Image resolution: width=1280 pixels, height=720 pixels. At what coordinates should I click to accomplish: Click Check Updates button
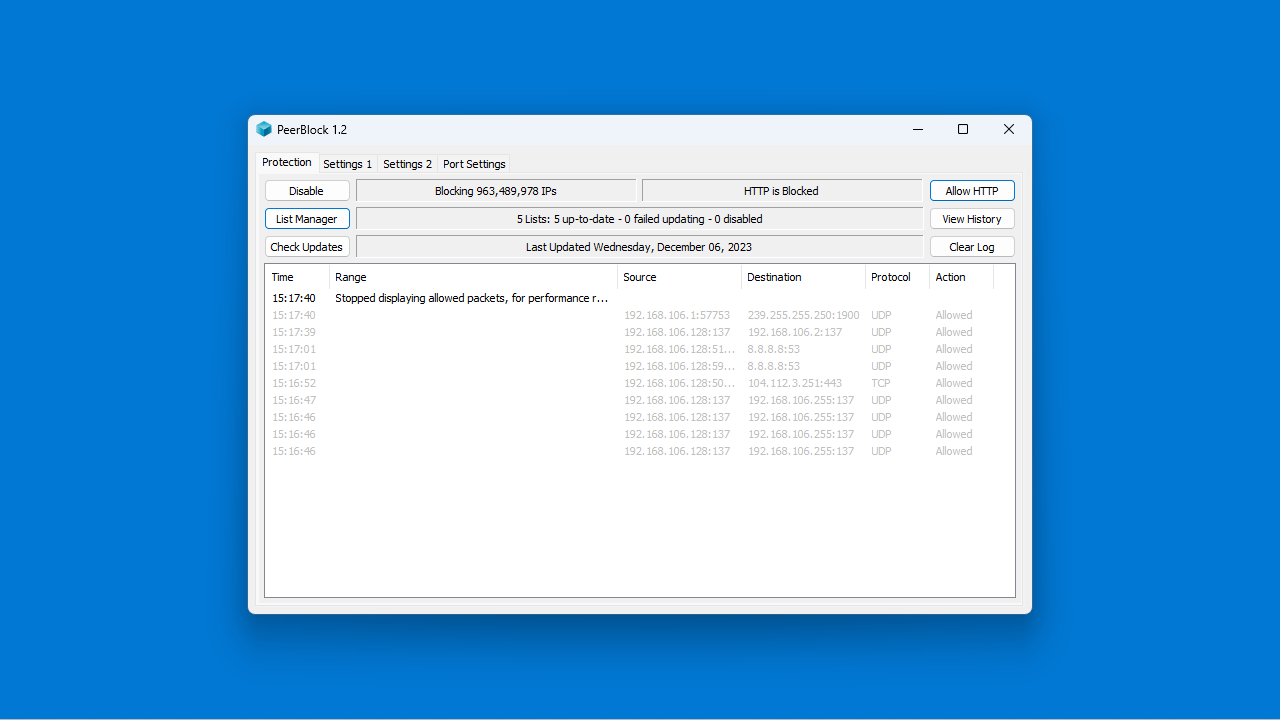tap(307, 247)
